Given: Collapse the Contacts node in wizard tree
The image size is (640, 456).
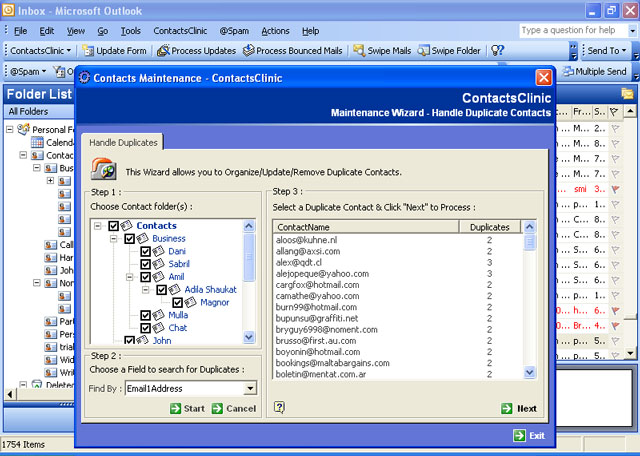Looking at the screenshot, I should coord(98,225).
